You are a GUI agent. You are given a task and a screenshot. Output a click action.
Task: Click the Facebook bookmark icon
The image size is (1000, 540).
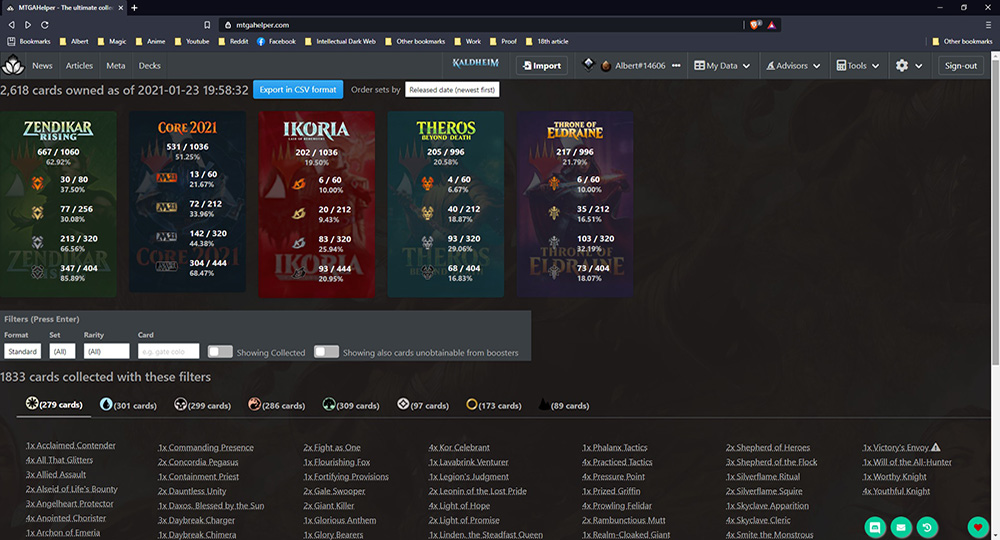(261, 41)
